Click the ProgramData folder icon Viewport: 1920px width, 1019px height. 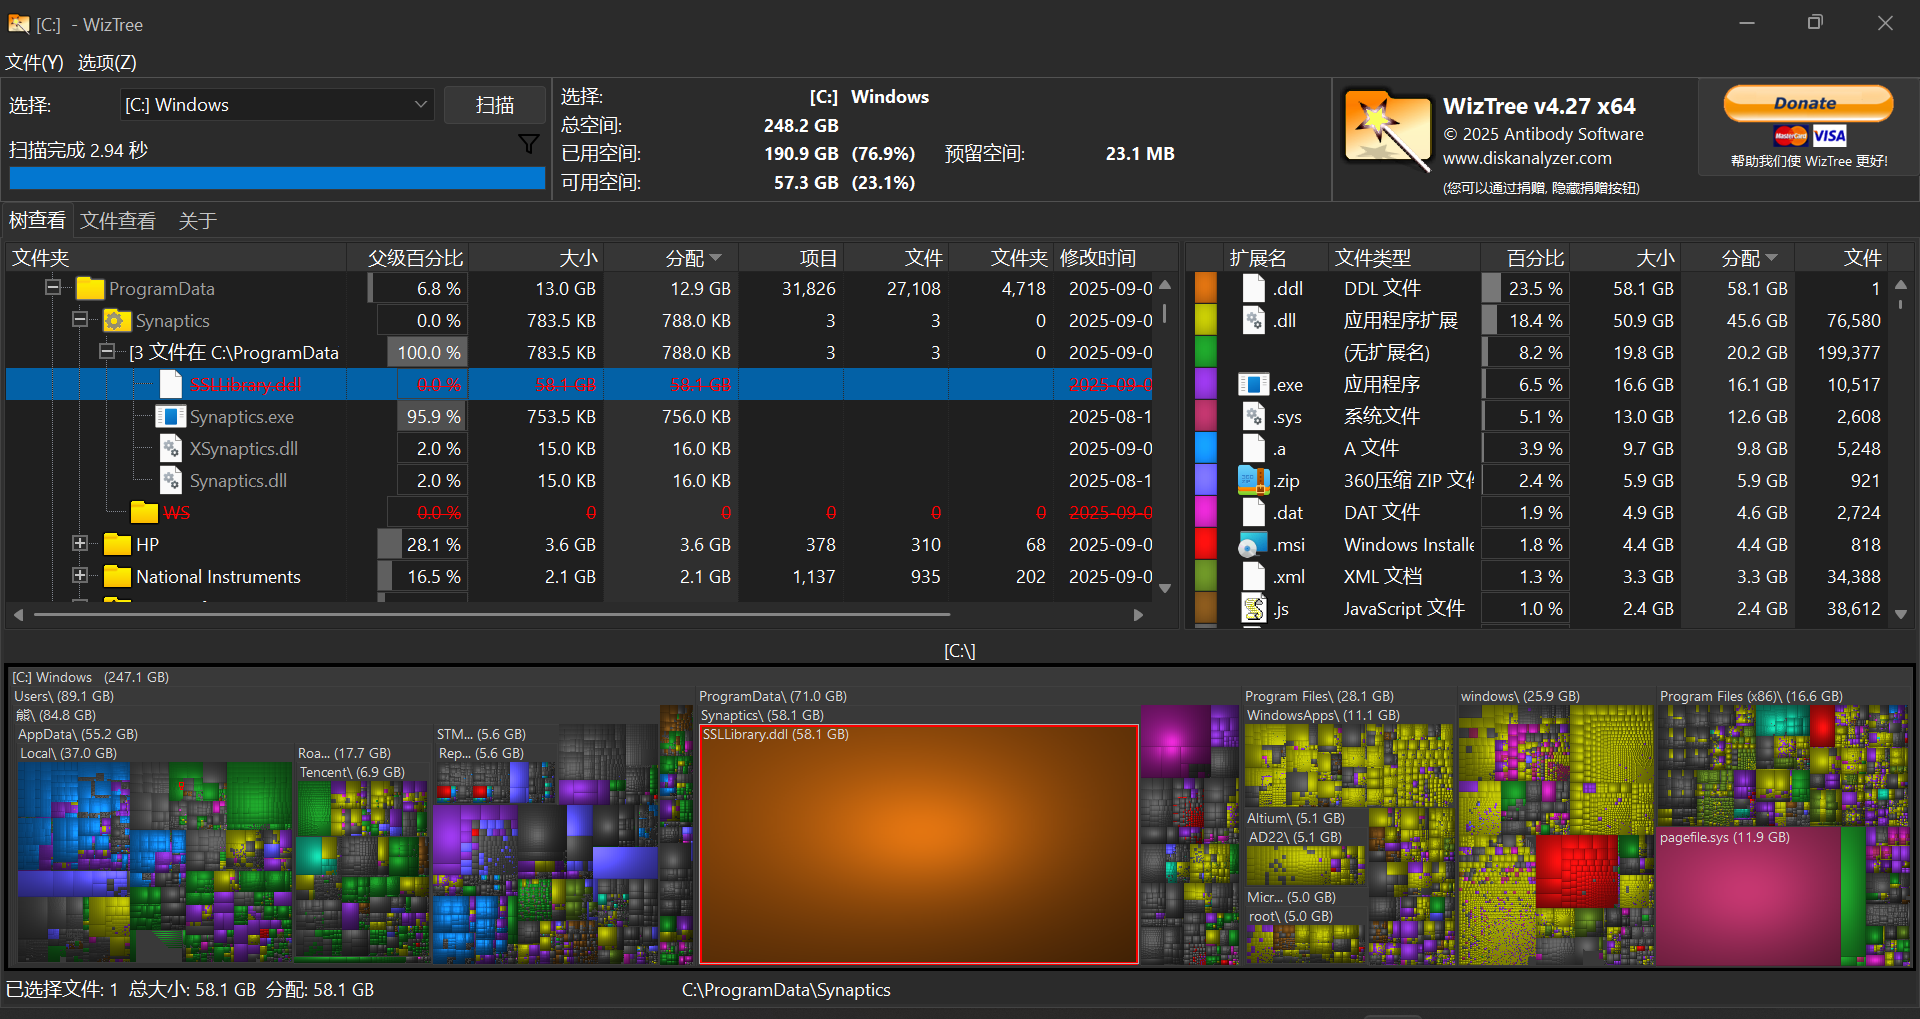(x=91, y=289)
